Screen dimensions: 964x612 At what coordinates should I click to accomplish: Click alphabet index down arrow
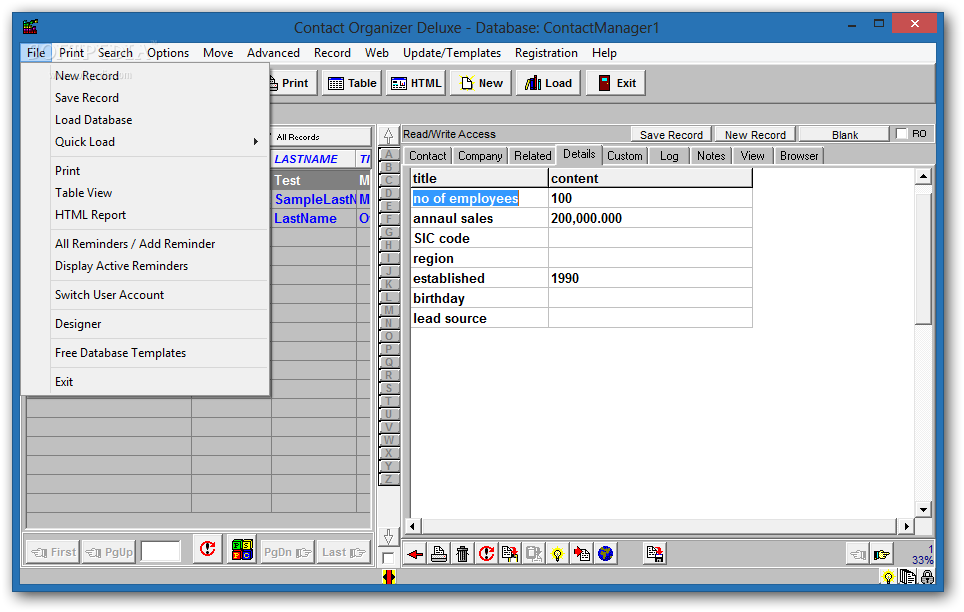pos(388,537)
